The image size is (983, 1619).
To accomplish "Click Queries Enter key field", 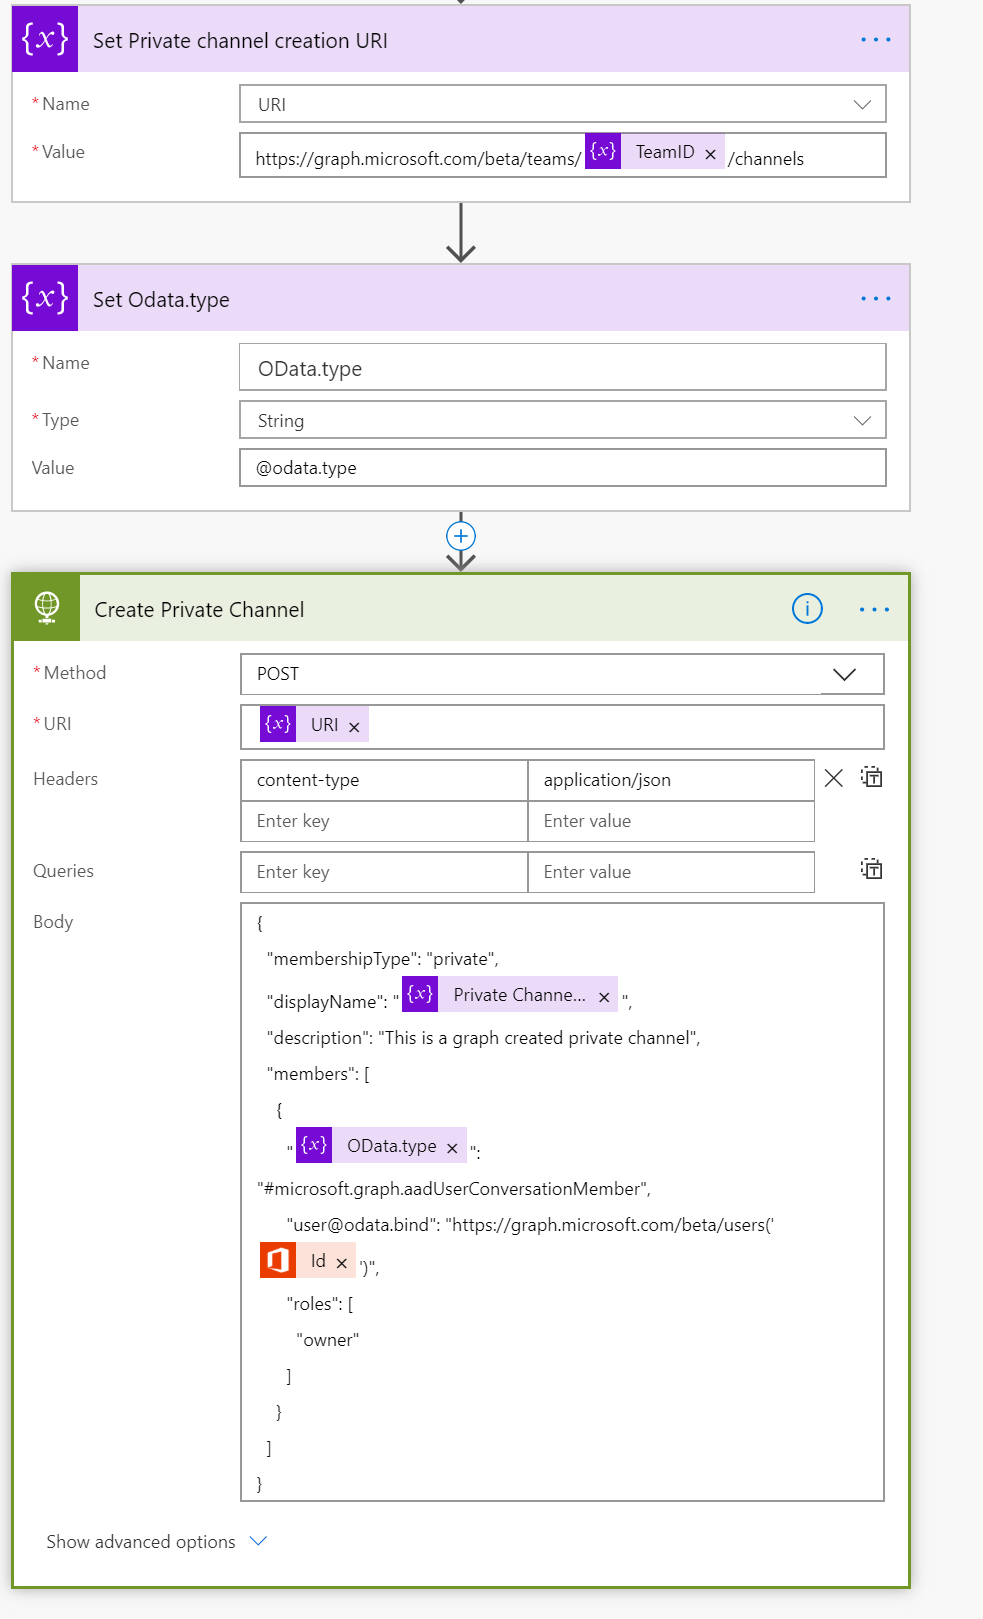I will tap(384, 872).
